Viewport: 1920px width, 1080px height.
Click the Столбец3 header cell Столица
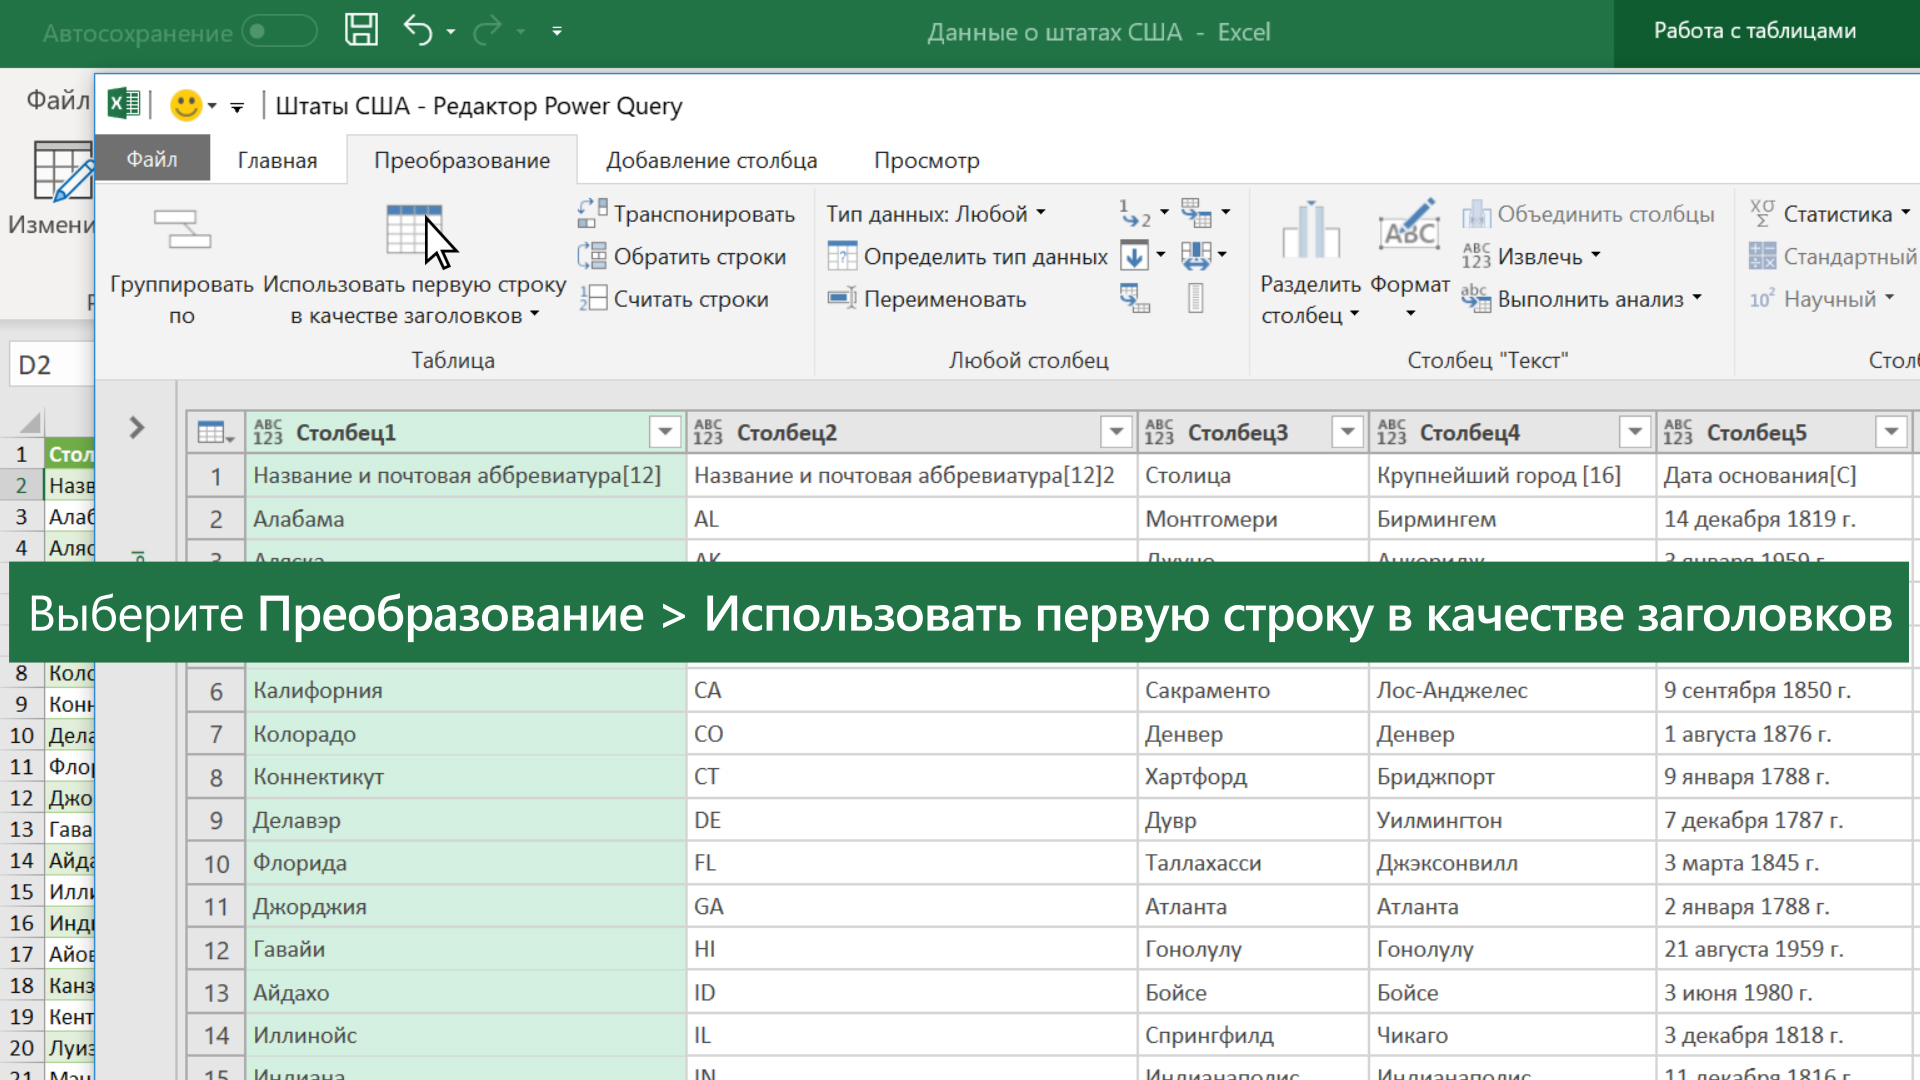click(1252, 476)
